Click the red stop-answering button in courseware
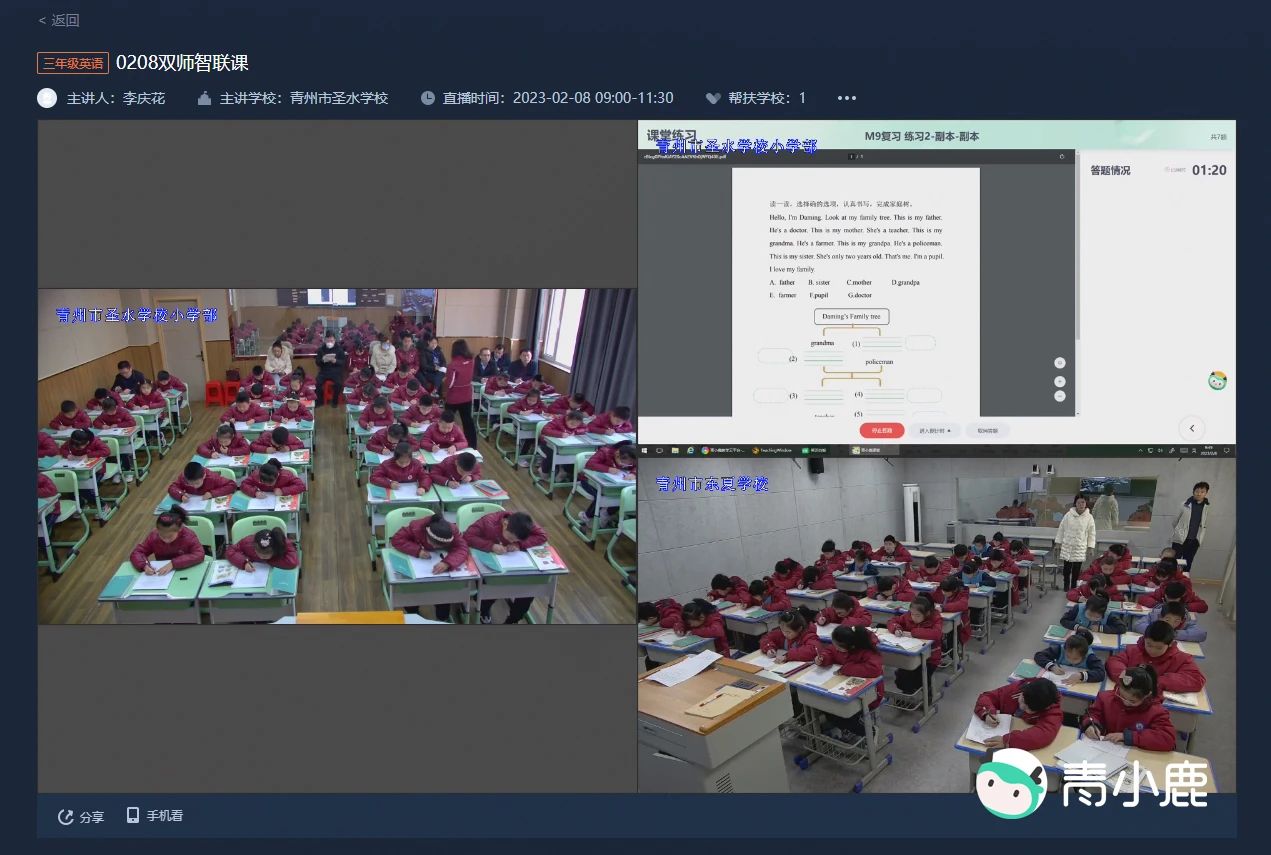This screenshot has width=1271, height=855. tap(881, 430)
